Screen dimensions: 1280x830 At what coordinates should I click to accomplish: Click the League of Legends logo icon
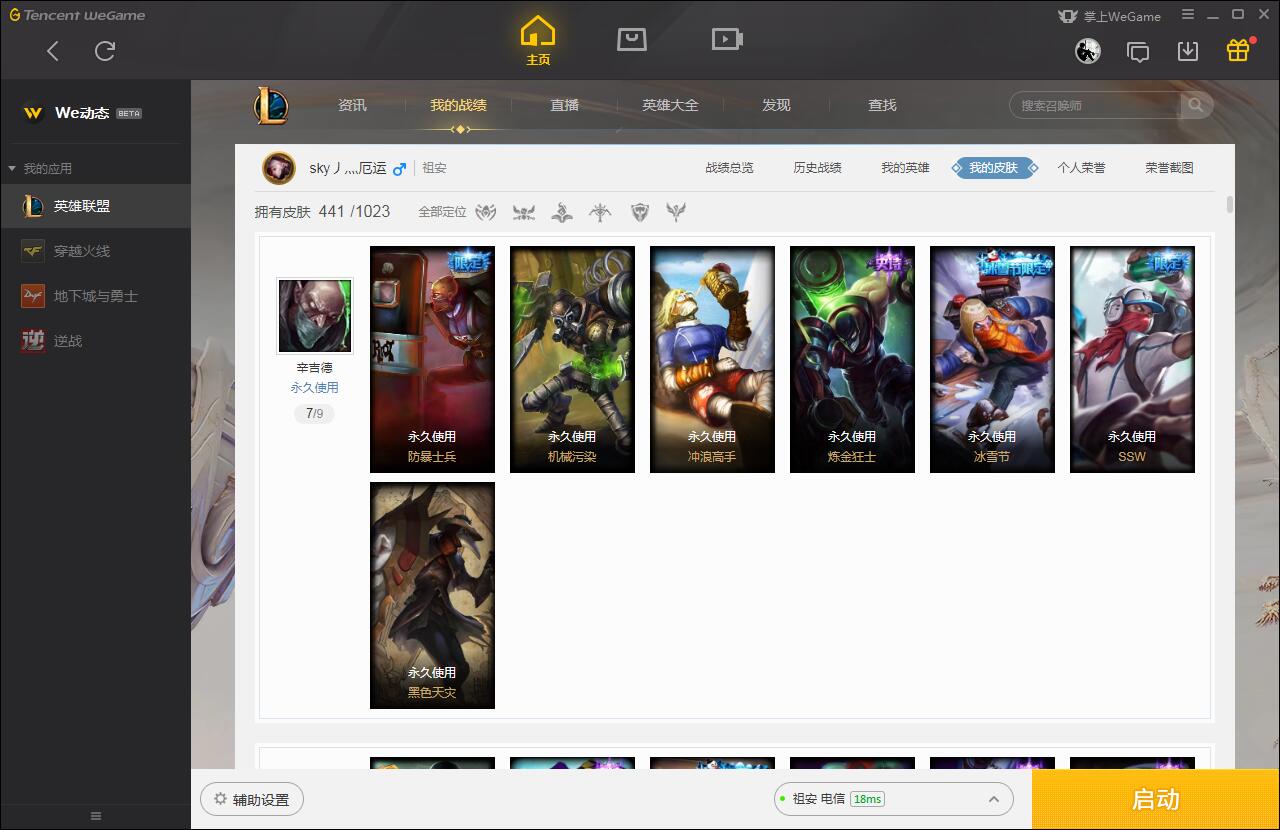click(x=270, y=105)
